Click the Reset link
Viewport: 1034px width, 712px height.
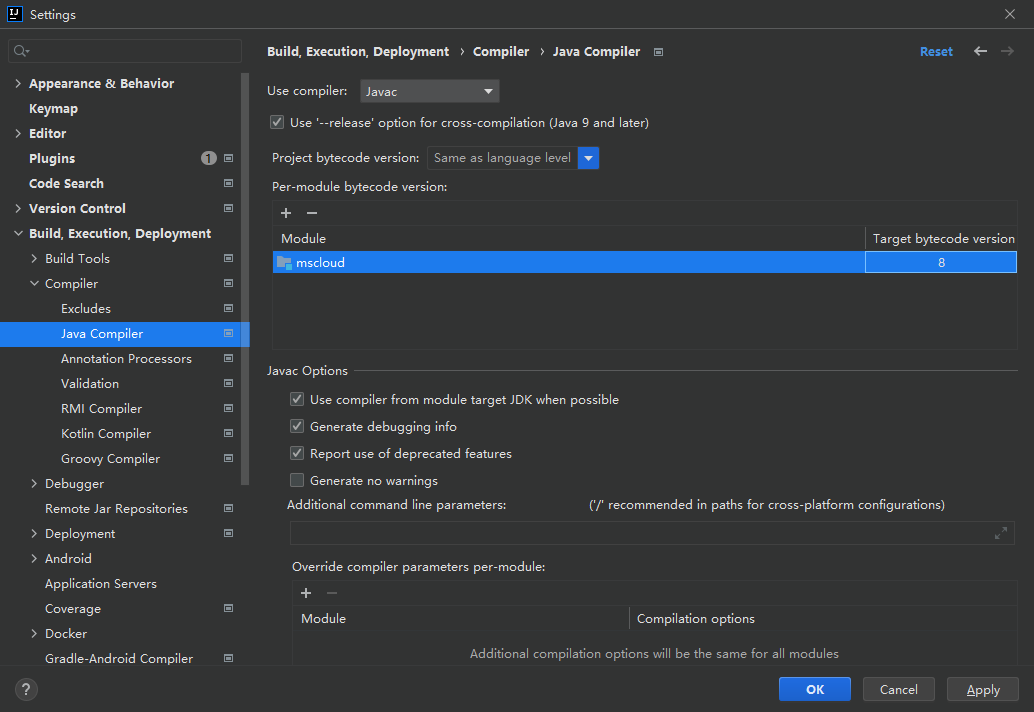coord(936,51)
